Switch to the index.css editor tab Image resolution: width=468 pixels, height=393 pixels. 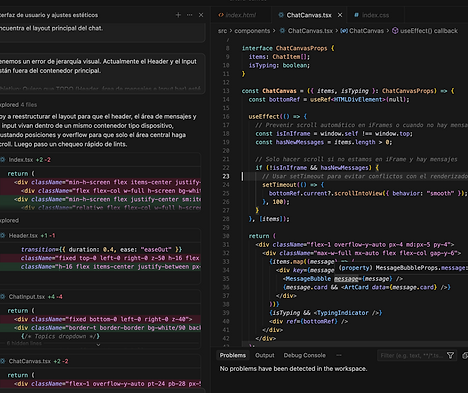click(372, 15)
